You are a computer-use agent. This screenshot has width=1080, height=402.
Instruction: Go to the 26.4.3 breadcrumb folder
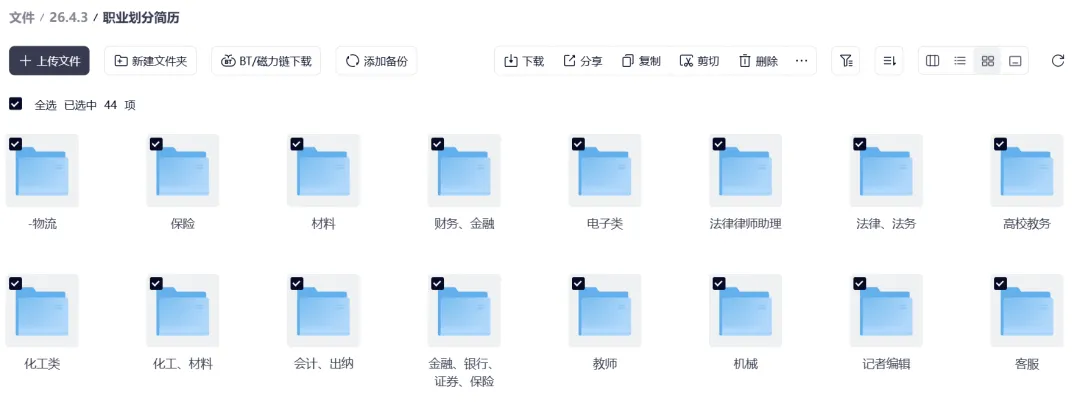click(x=68, y=18)
